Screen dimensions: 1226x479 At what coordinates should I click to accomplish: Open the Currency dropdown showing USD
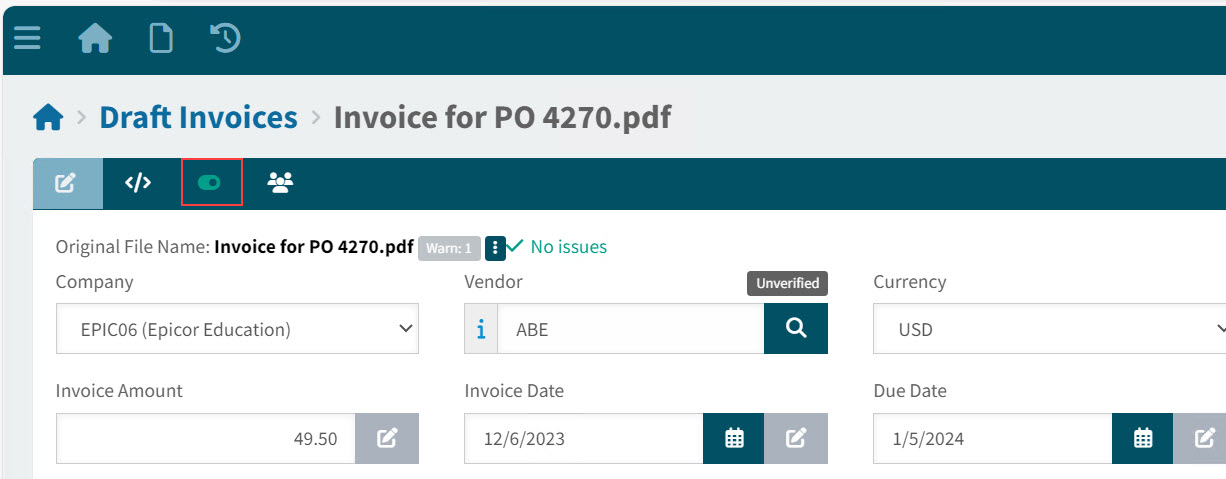point(1050,329)
